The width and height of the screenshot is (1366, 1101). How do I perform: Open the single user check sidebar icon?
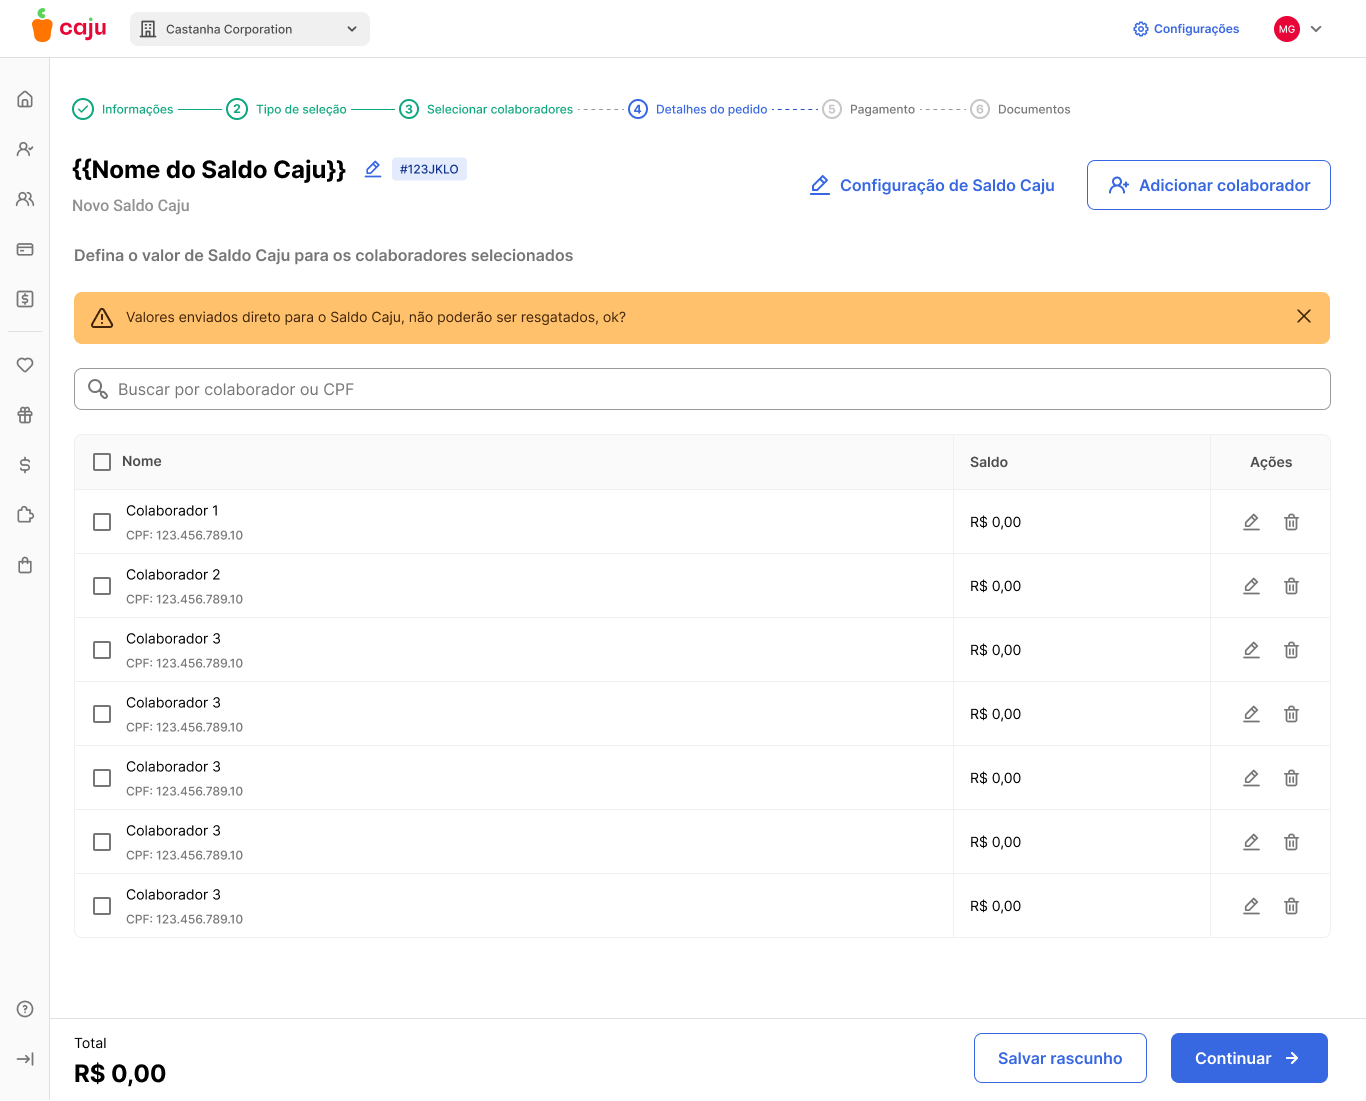[x=25, y=149]
